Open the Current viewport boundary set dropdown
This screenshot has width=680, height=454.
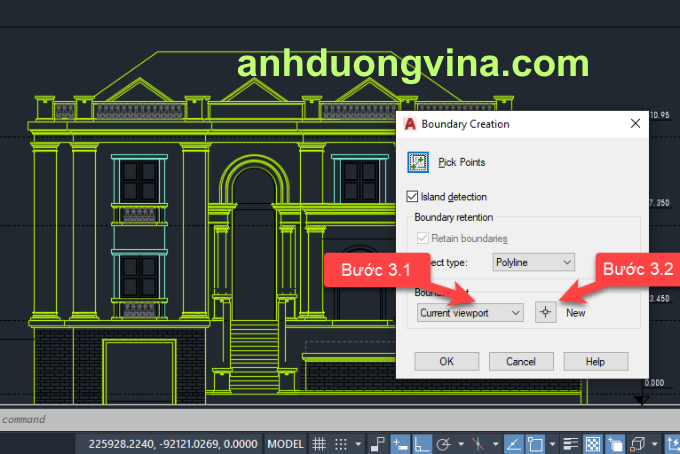pyautogui.click(x=470, y=313)
